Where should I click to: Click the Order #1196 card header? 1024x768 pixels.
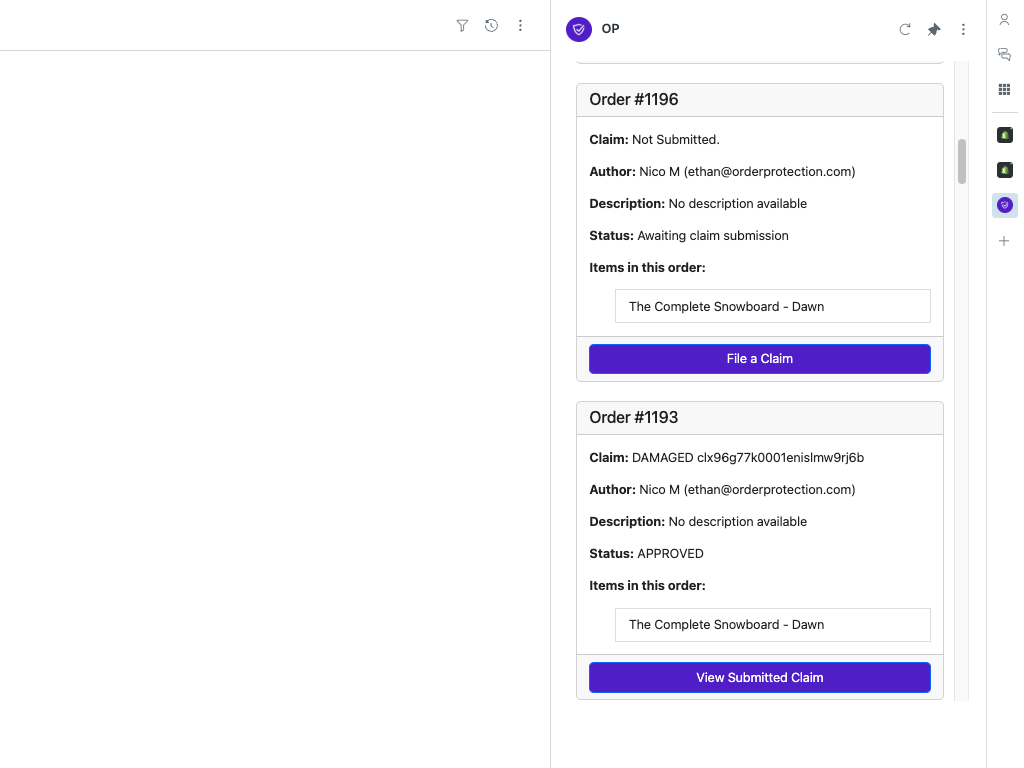(760, 100)
